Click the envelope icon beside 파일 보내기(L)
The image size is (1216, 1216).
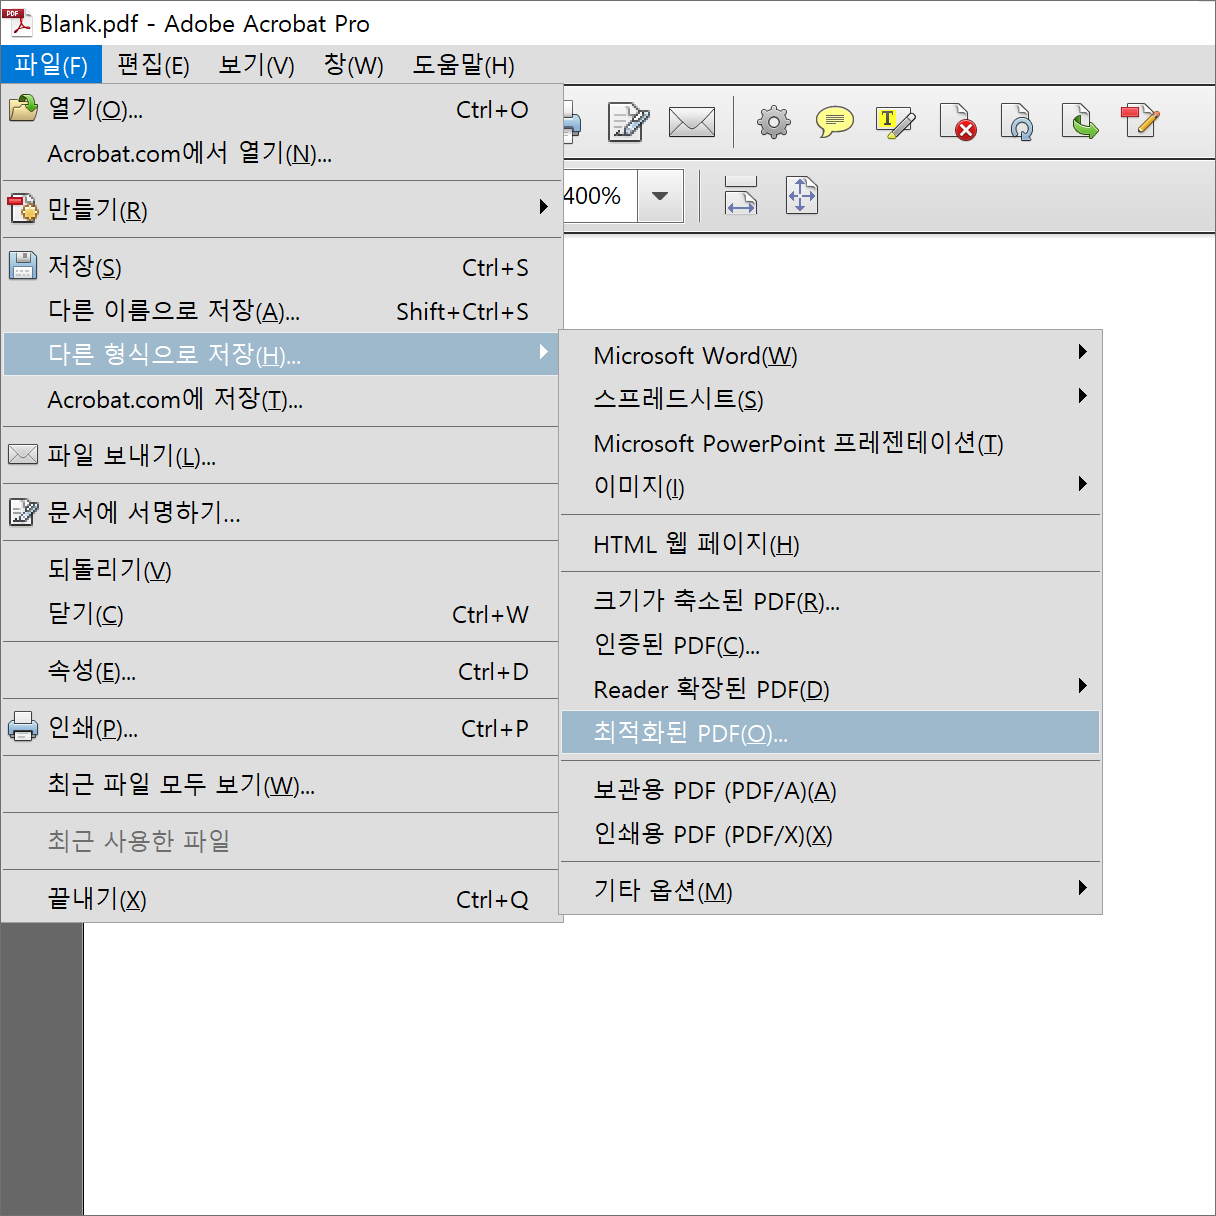[x=23, y=455]
